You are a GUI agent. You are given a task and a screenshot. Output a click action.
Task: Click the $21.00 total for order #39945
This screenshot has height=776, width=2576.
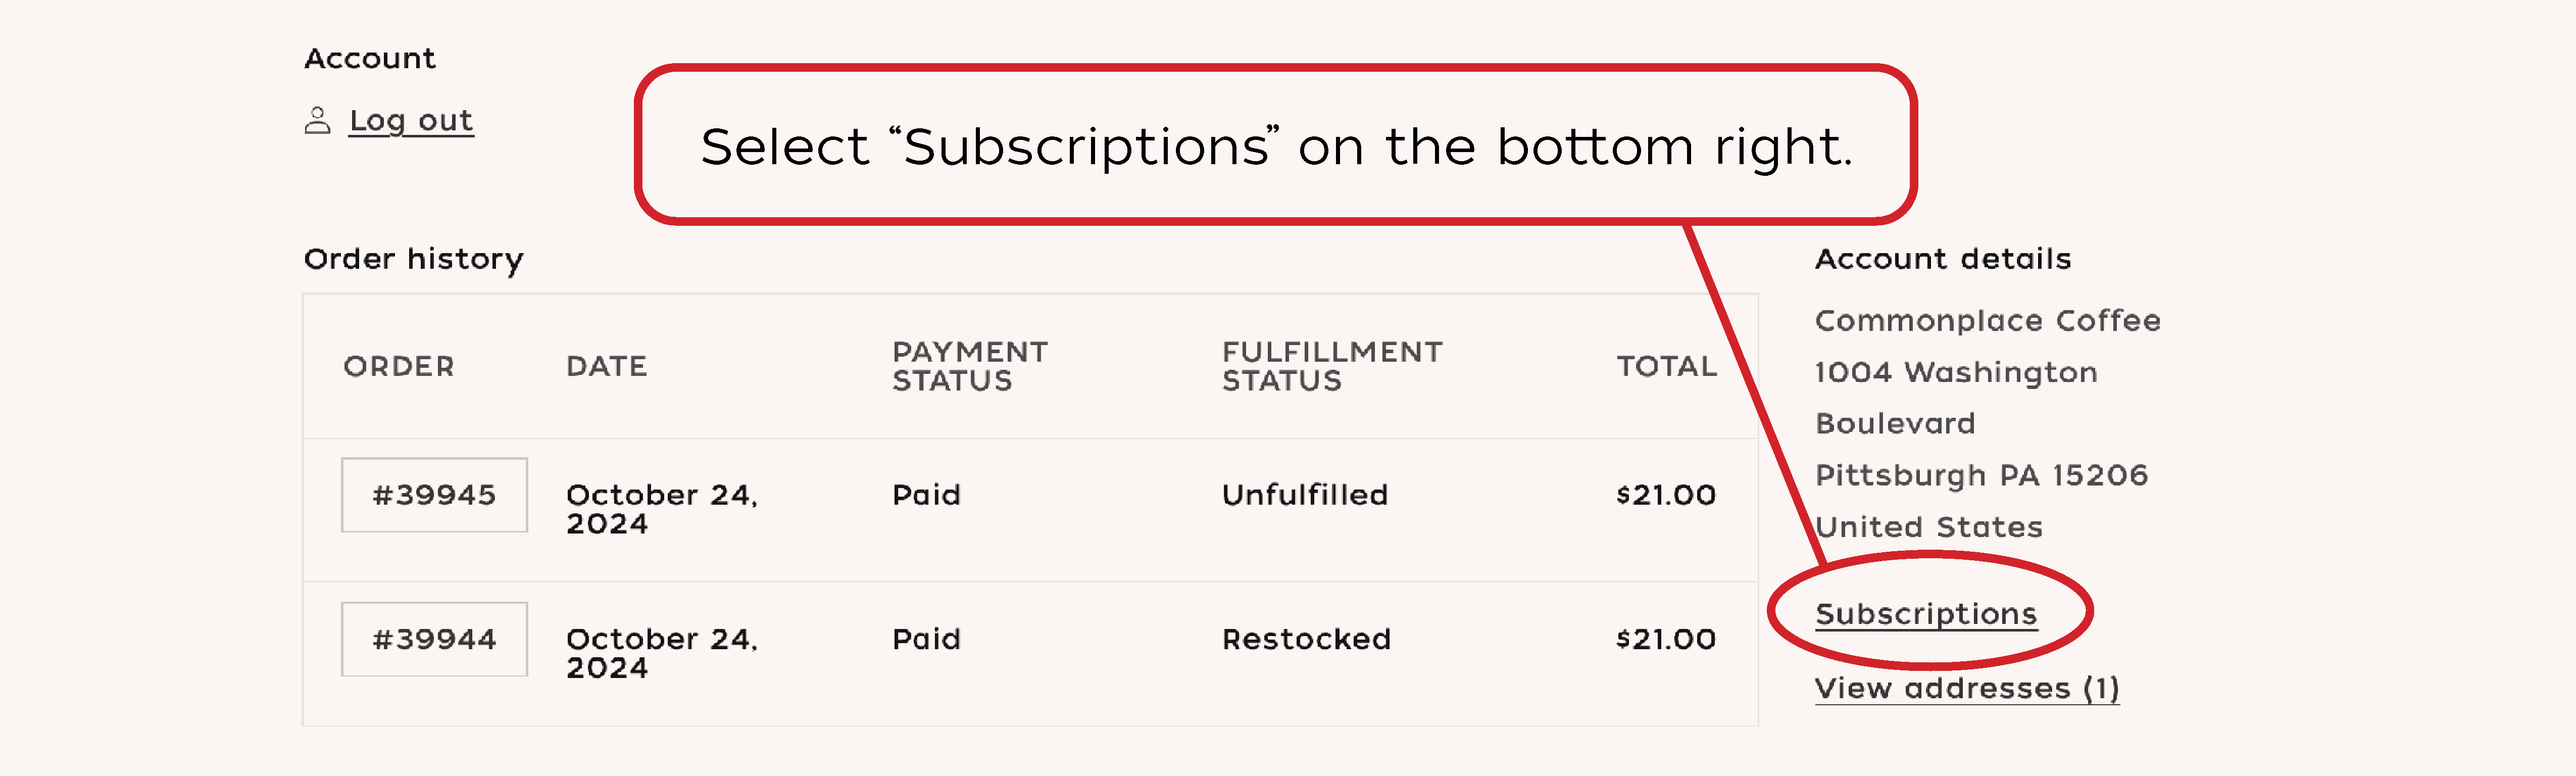(1665, 495)
